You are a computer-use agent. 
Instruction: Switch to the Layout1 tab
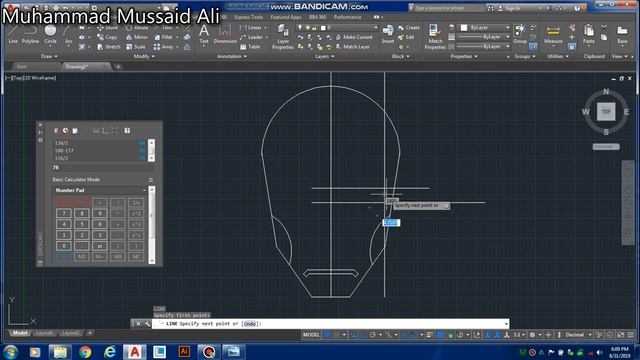(44, 333)
